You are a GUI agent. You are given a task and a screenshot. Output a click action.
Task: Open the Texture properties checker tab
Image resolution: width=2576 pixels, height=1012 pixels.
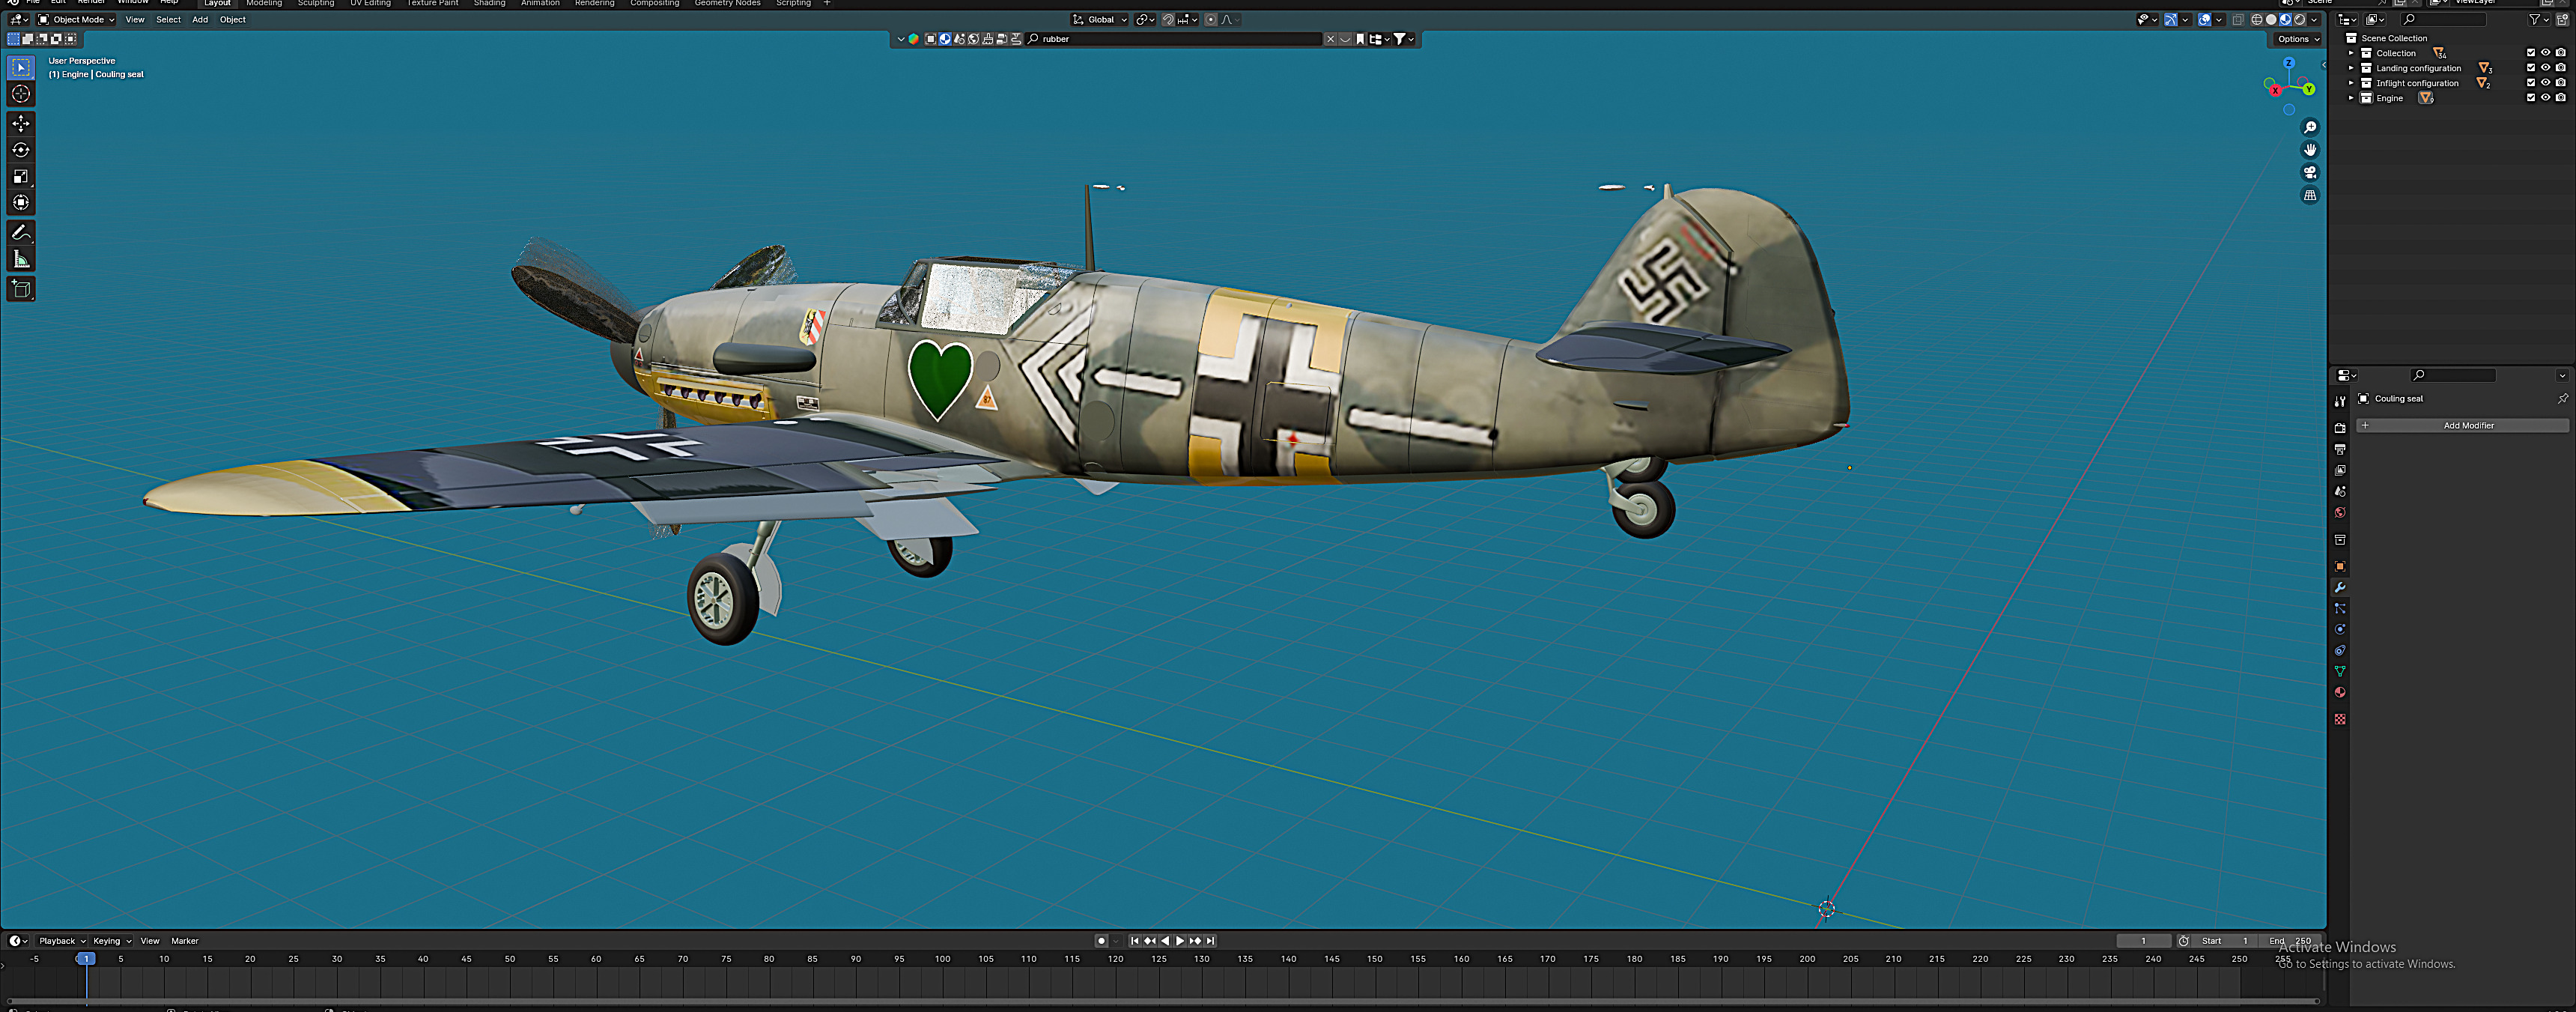click(2340, 719)
